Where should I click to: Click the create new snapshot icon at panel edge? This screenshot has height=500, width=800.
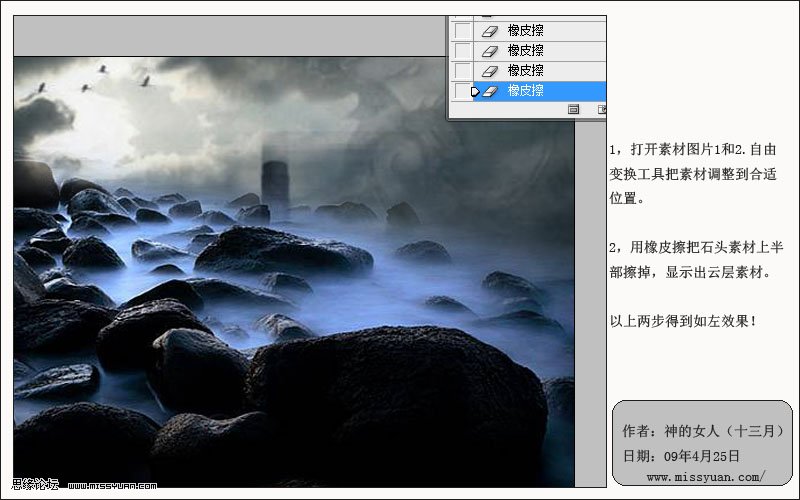602,109
